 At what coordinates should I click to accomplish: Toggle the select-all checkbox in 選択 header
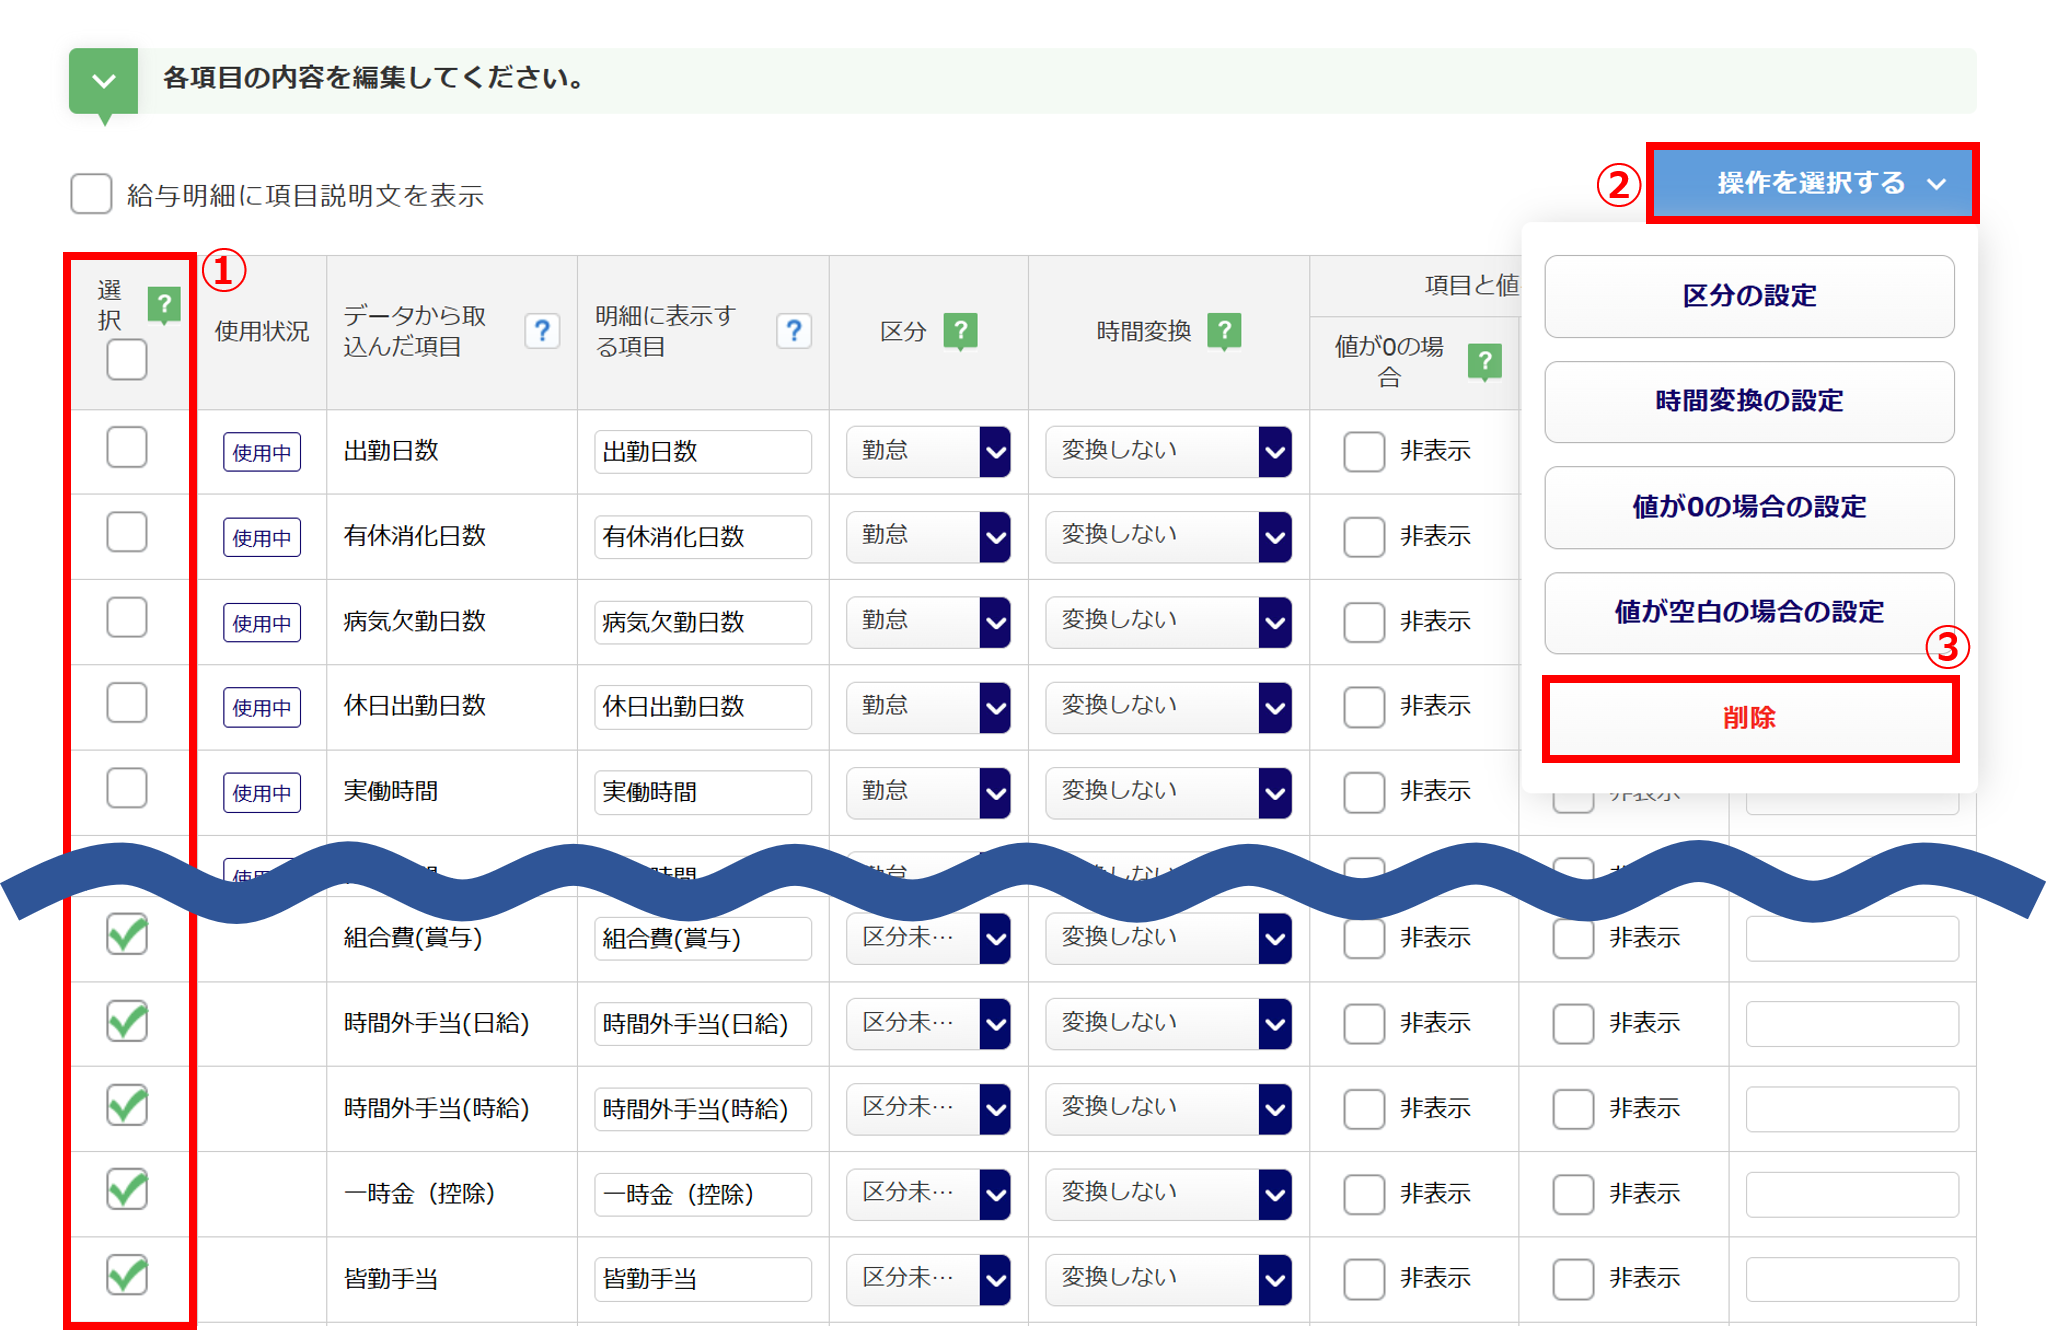127,360
